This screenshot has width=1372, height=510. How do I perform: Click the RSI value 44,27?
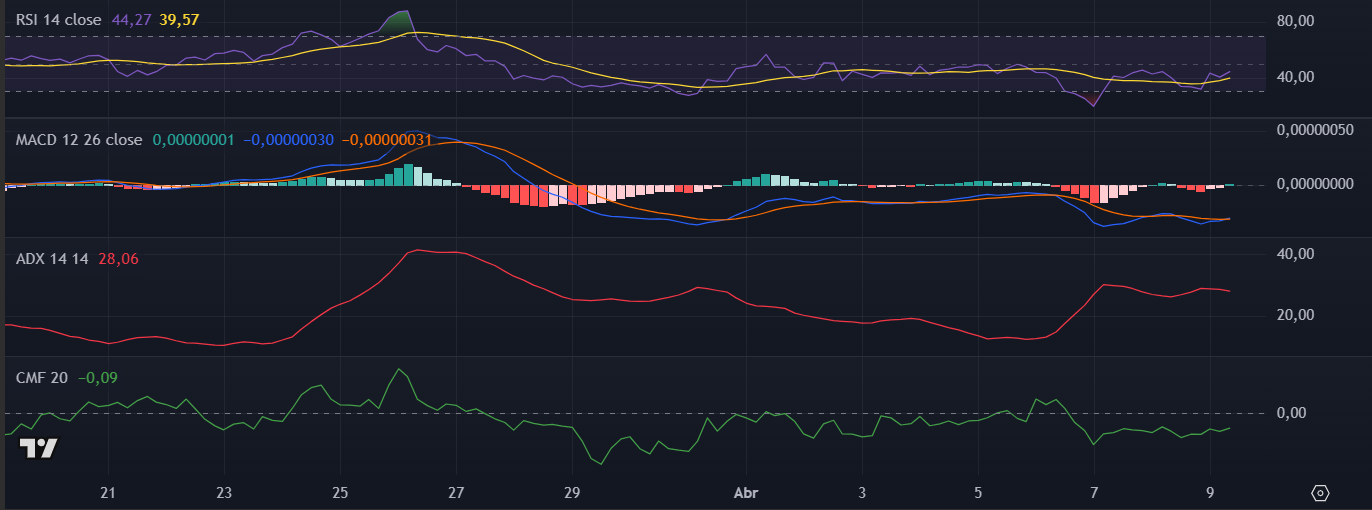click(x=133, y=18)
